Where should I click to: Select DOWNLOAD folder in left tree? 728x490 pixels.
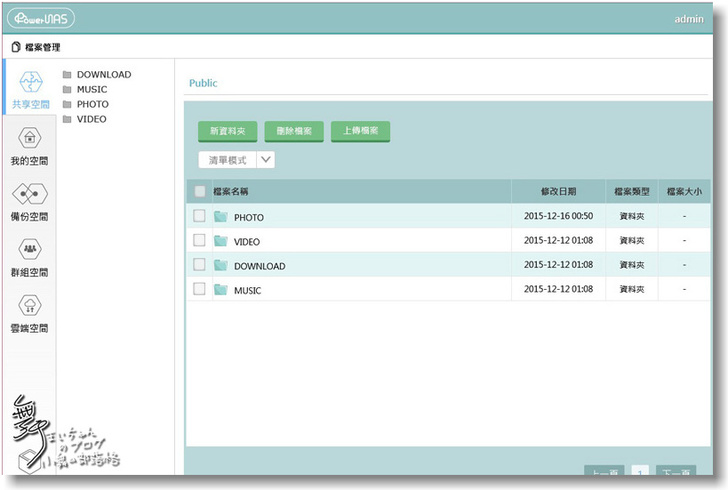point(103,75)
